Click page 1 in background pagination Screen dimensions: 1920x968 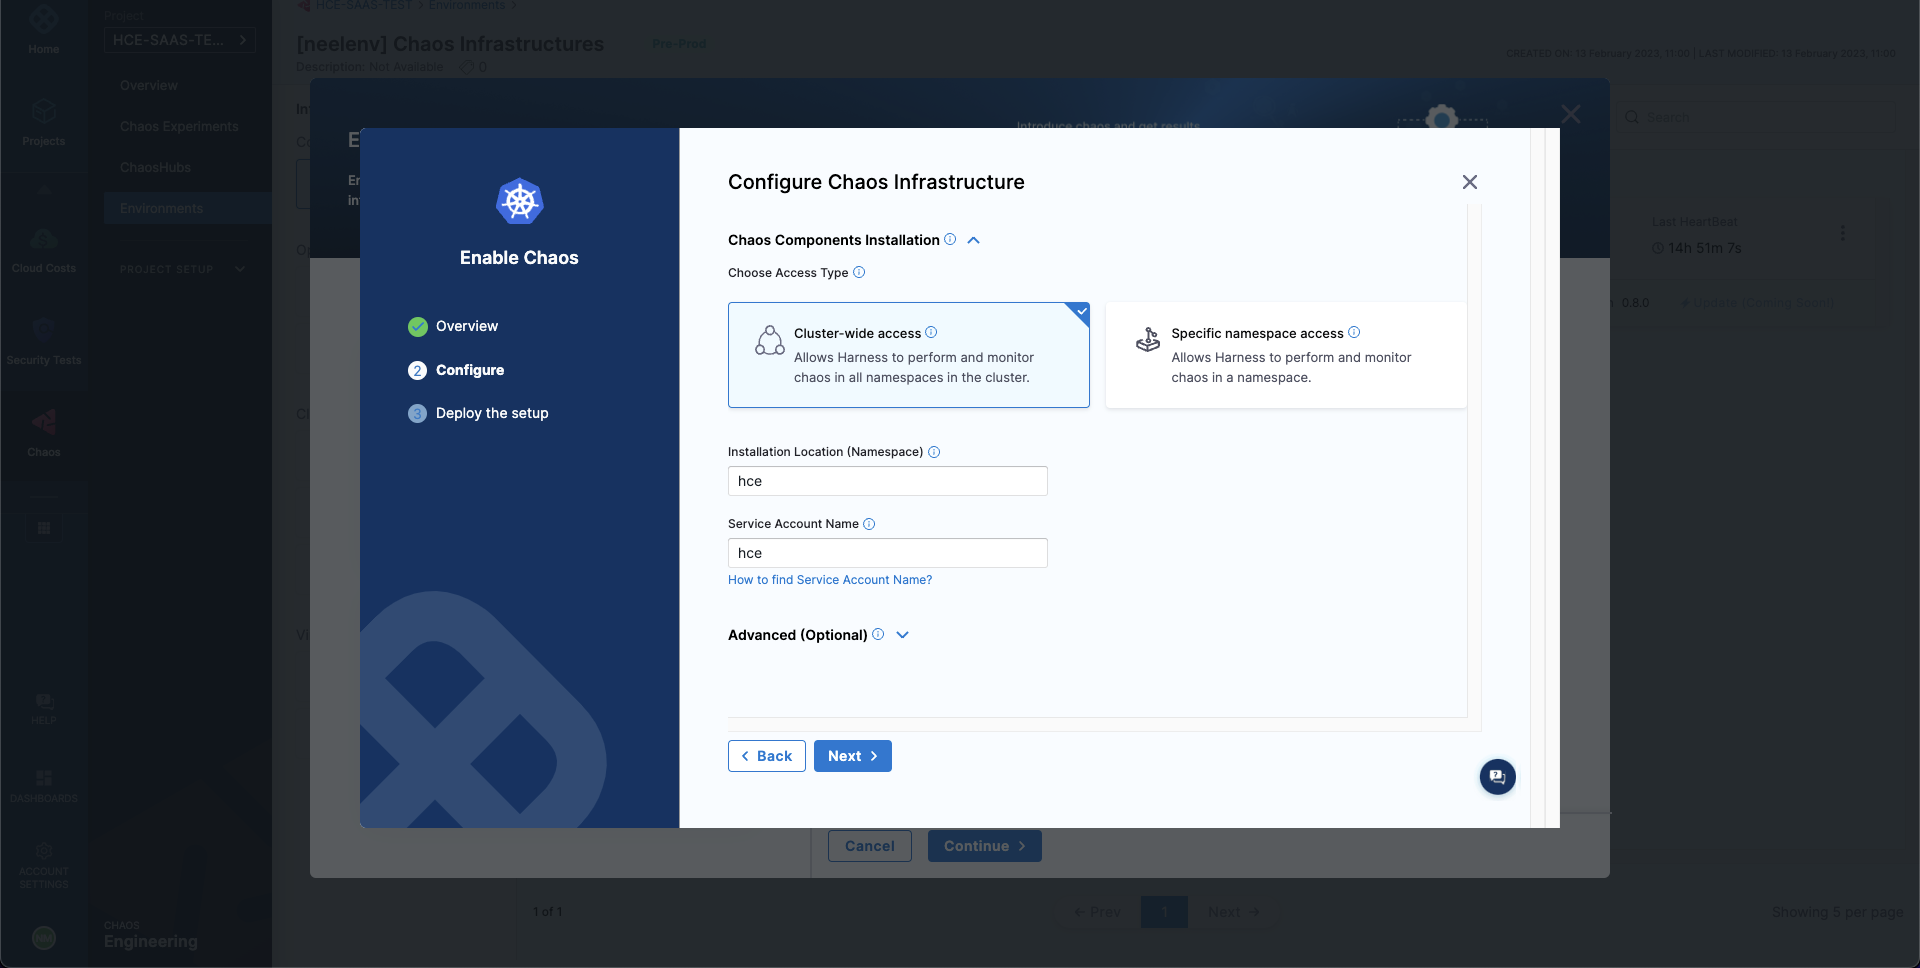(x=1164, y=912)
